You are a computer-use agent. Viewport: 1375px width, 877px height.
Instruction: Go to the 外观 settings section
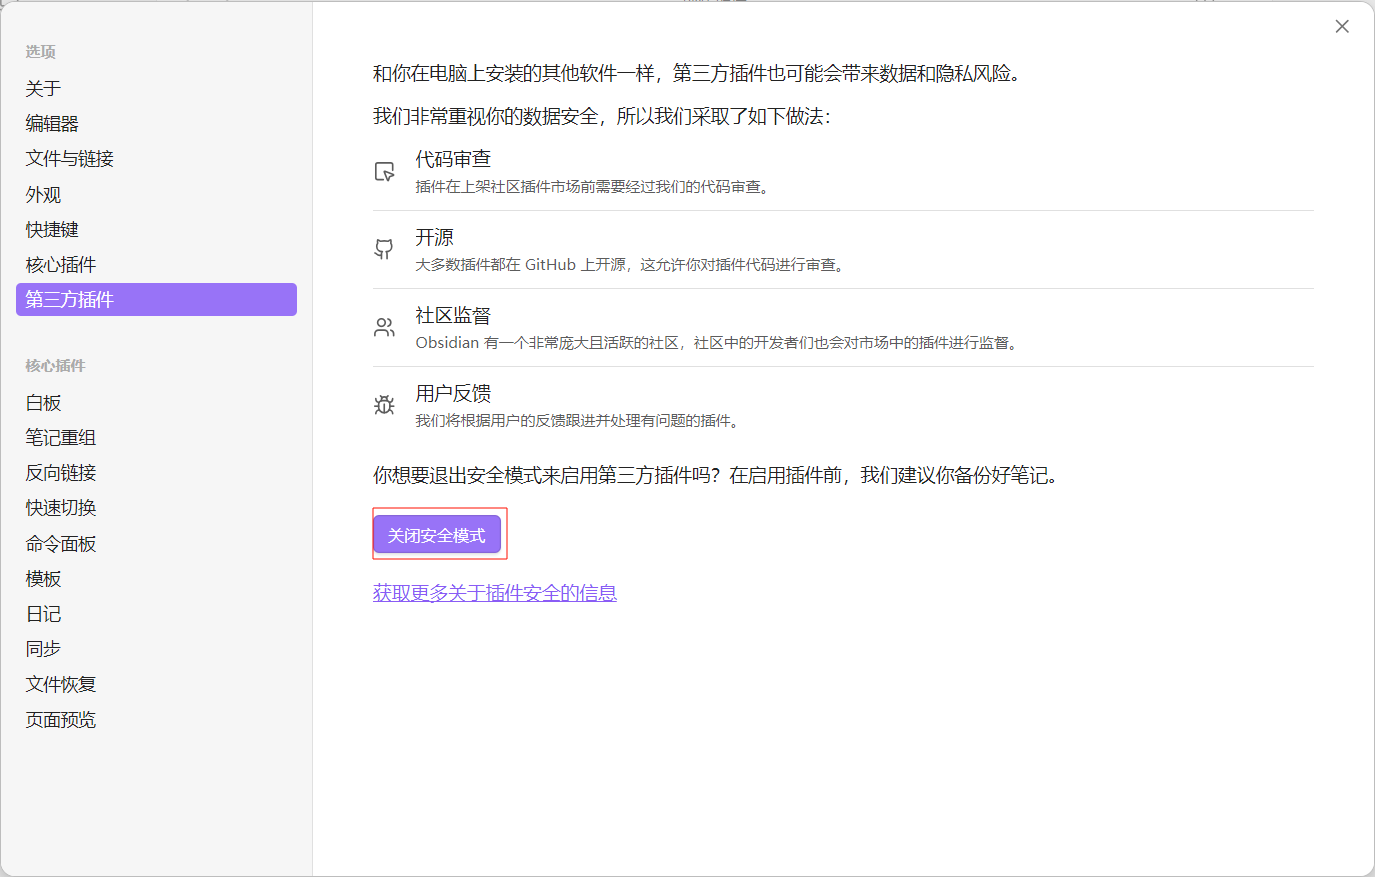point(43,195)
